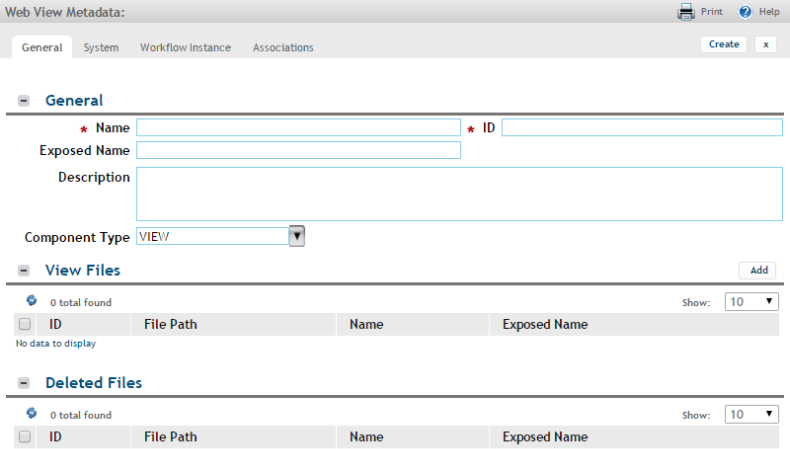Click '0 total found' under Deleted Files
The width and height of the screenshot is (790, 449).
point(81,415)
